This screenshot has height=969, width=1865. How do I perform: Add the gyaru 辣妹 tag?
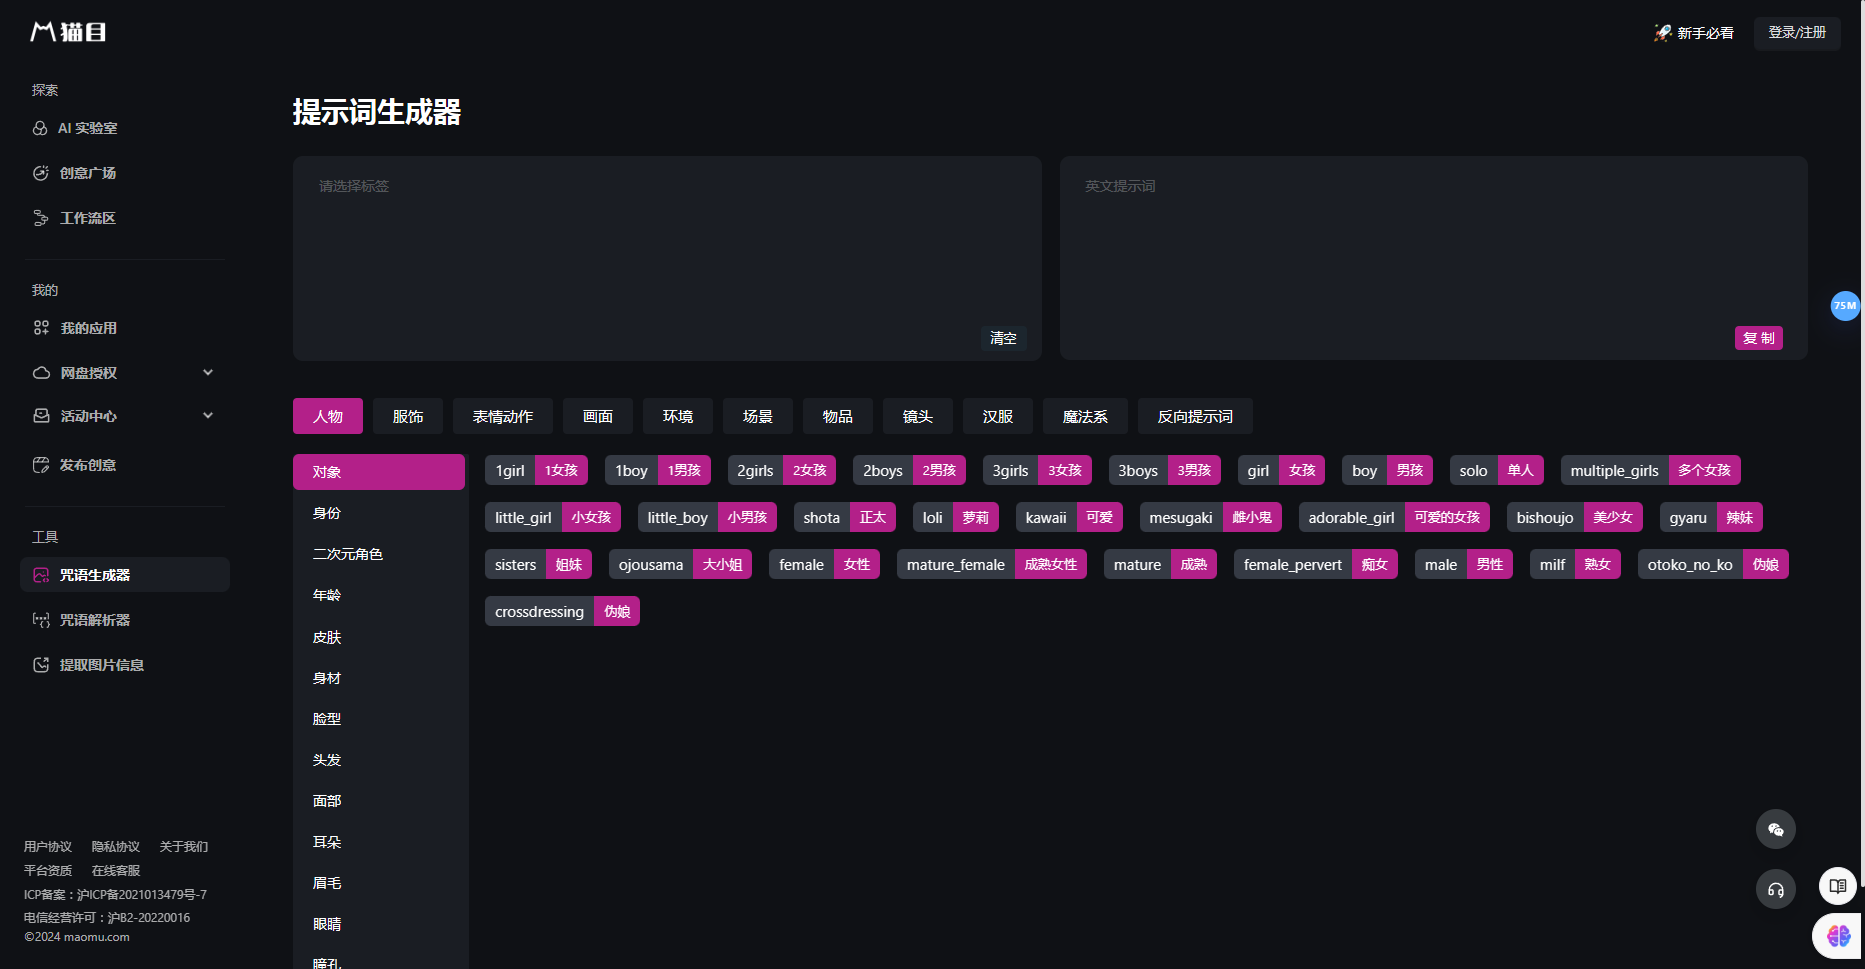(1711, 517)
